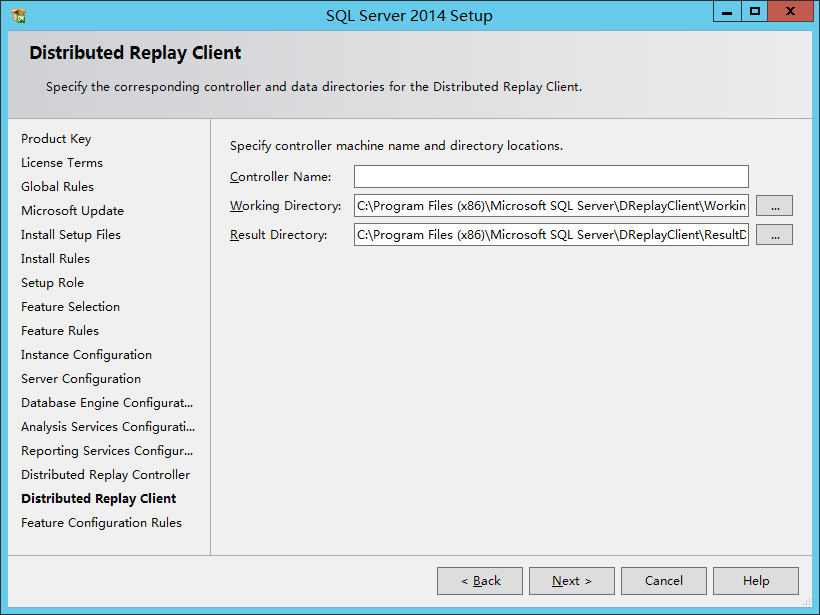Minimize the setup window
The height and width of the screenshot is (615, 820).
point(727,12)
